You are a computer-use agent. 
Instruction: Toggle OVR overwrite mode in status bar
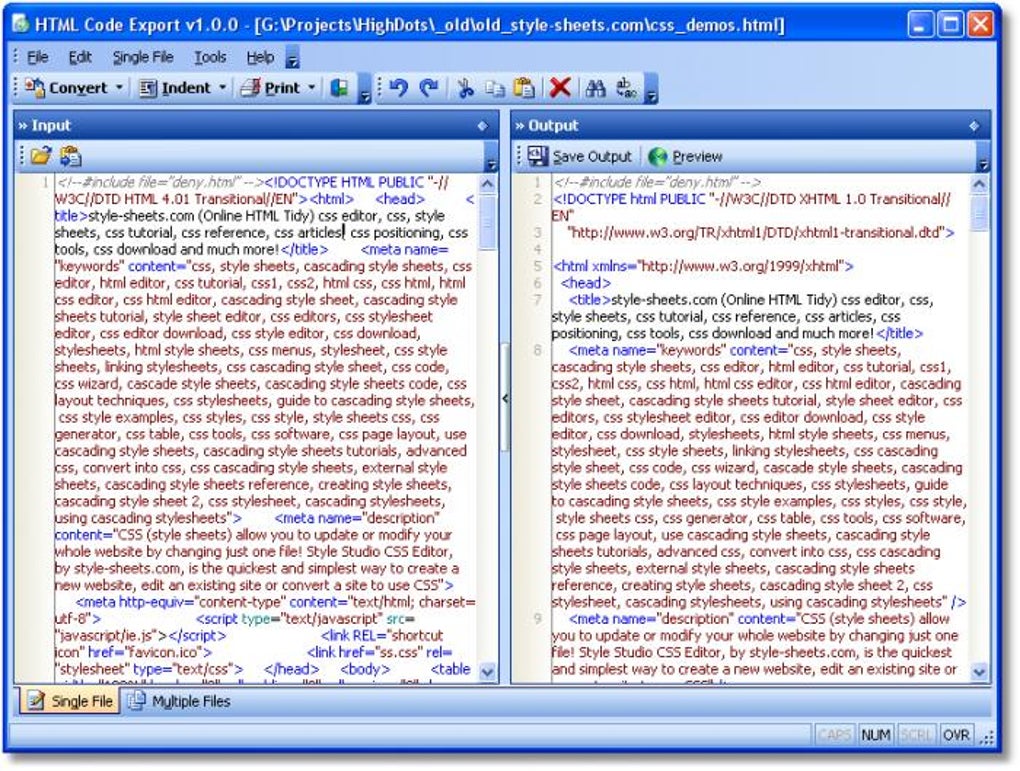click(957, 734)
